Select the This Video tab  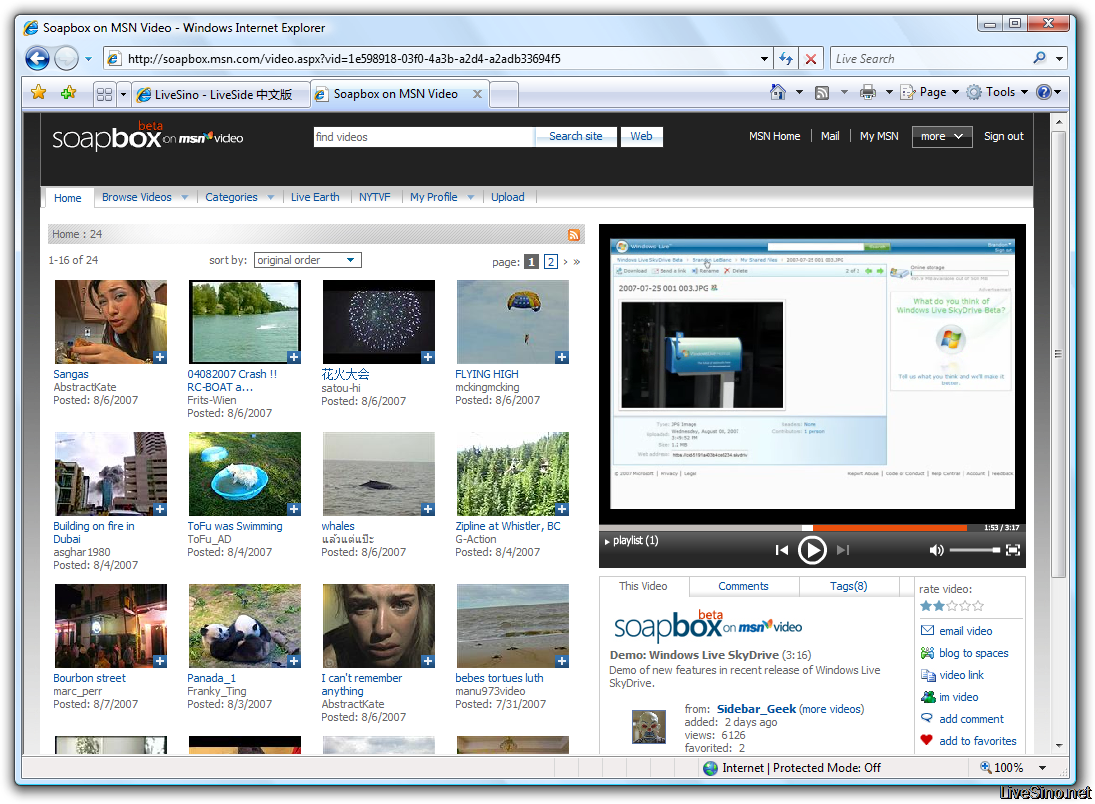[643, 586]
